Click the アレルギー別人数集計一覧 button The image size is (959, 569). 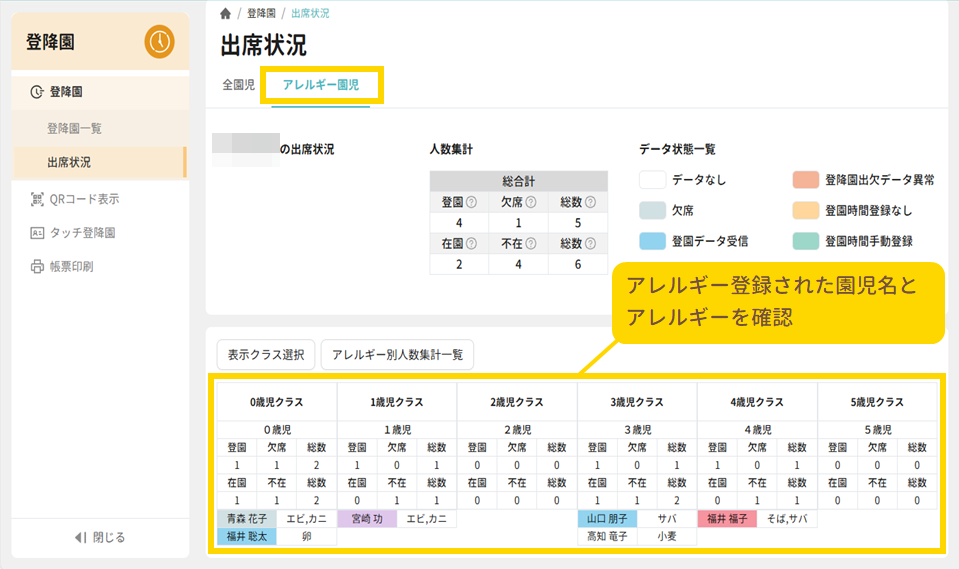pos(397,354)
